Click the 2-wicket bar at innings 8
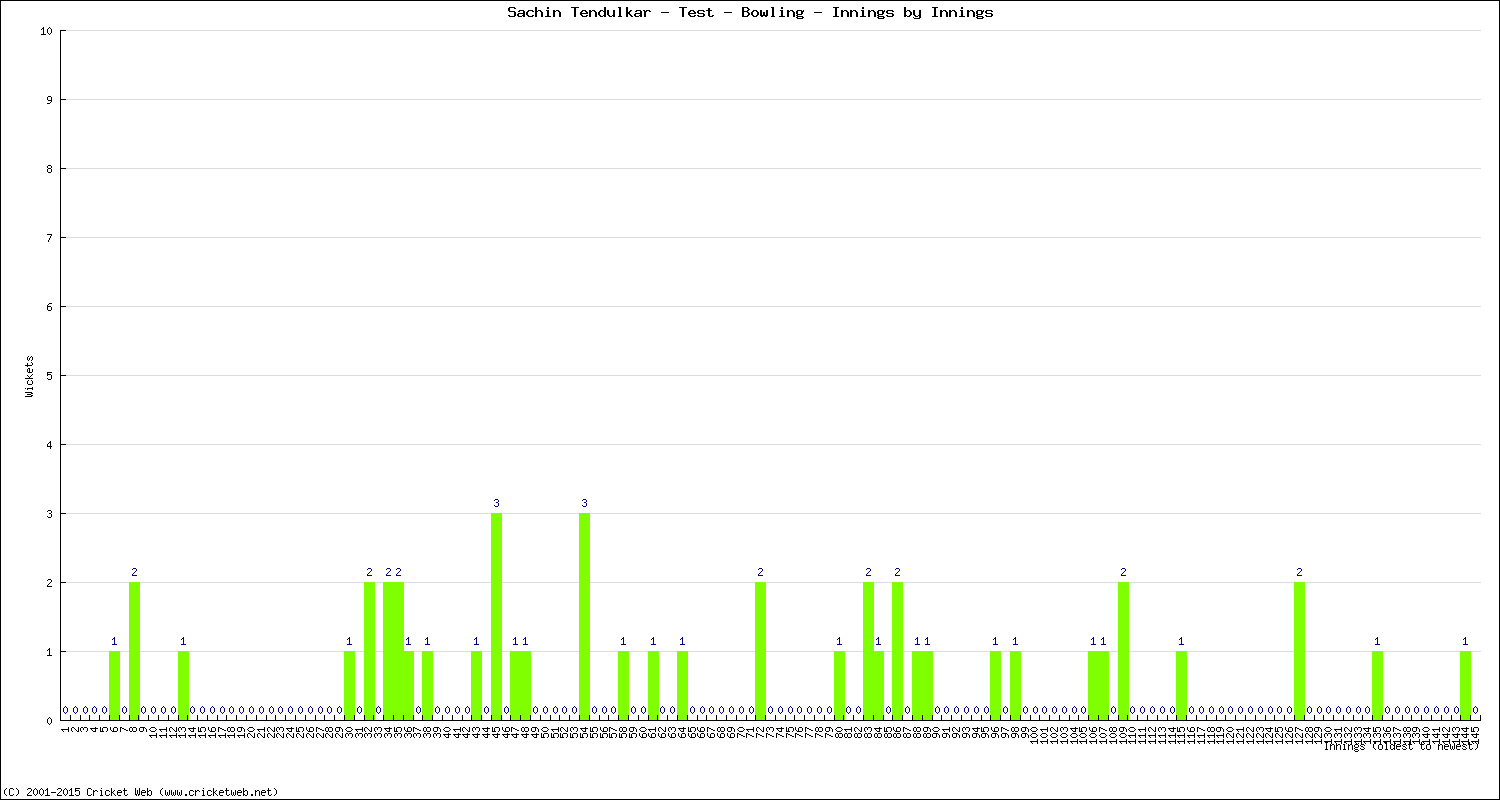This screenshot has height=800, width=1500. pos(134,651)
